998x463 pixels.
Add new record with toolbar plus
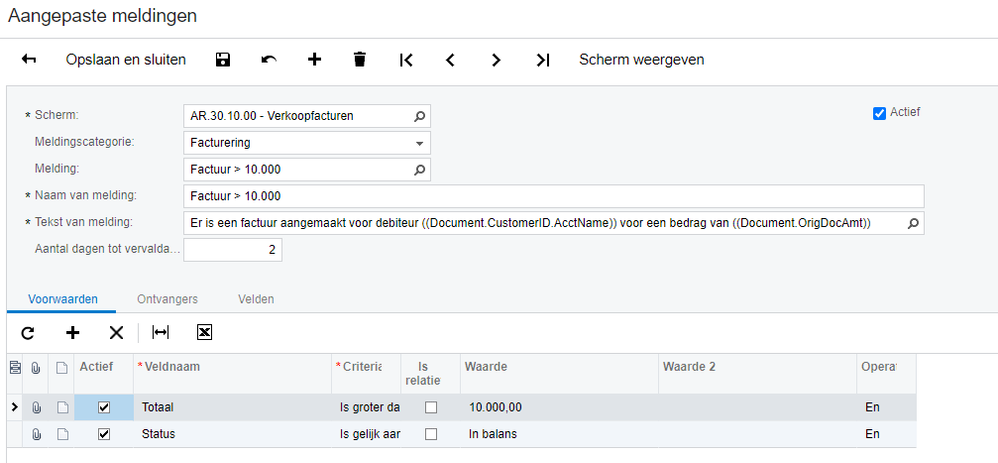pyautogui.click(x=314, y=60)
